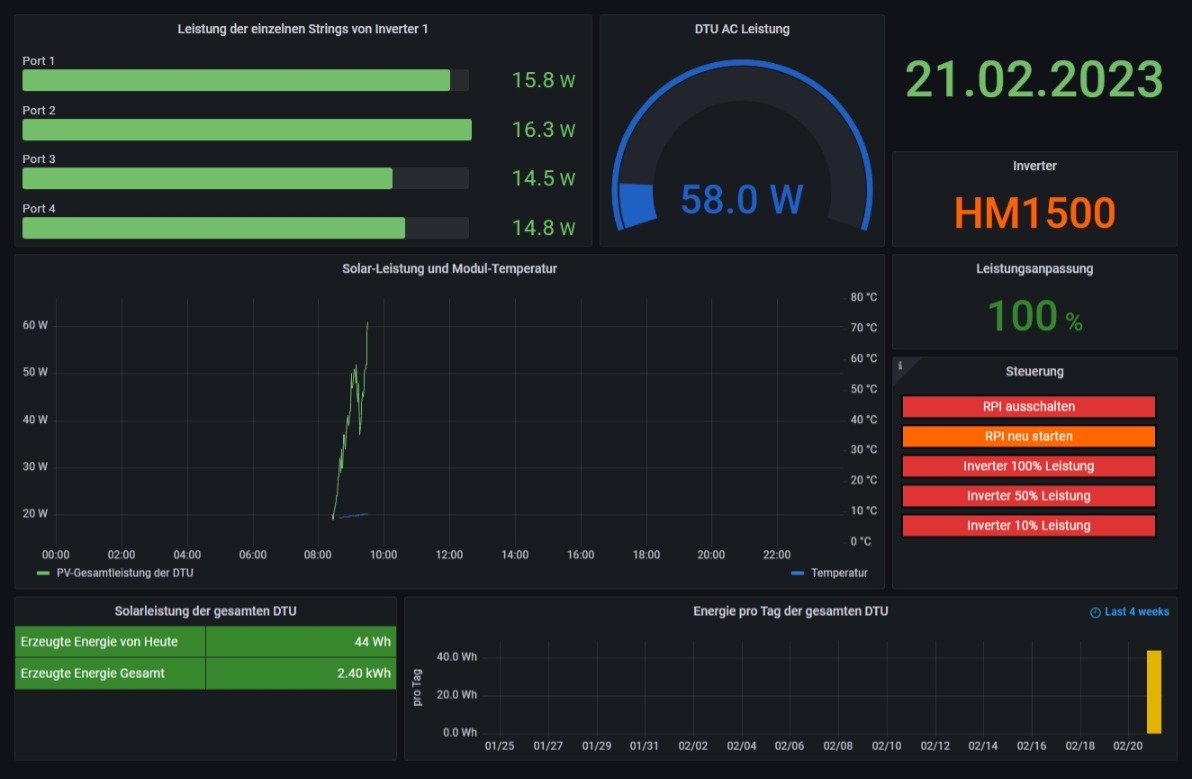Viewport: 1192px width, 779px height.
Task: Expand Energie pro Tag der gesamten DTU title menu
Action: 790,611
